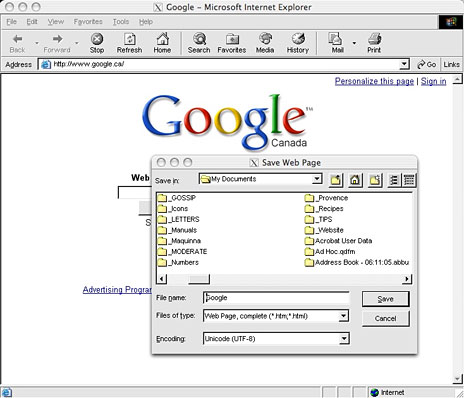Image resolution: width=464 pixels, height=398 pixels.
Task: Open the Edit menu
Action: 32,22
